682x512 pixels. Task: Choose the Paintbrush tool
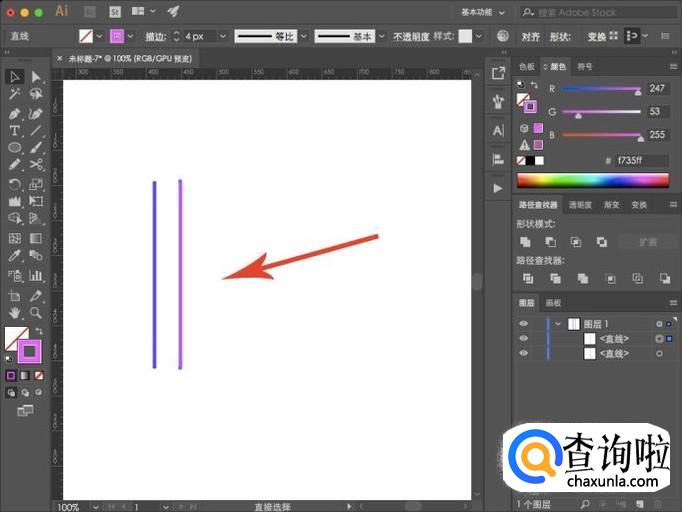coord(36,147)
